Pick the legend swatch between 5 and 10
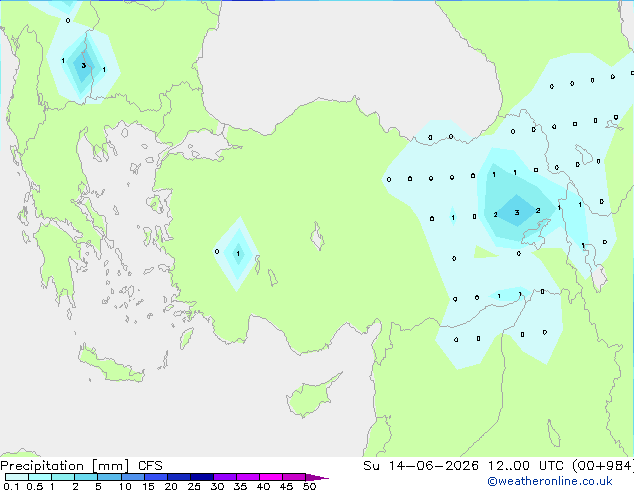Image resolution: width=634 pixels, height=490 pixels. pyautogui.click(x=109, y=477)
